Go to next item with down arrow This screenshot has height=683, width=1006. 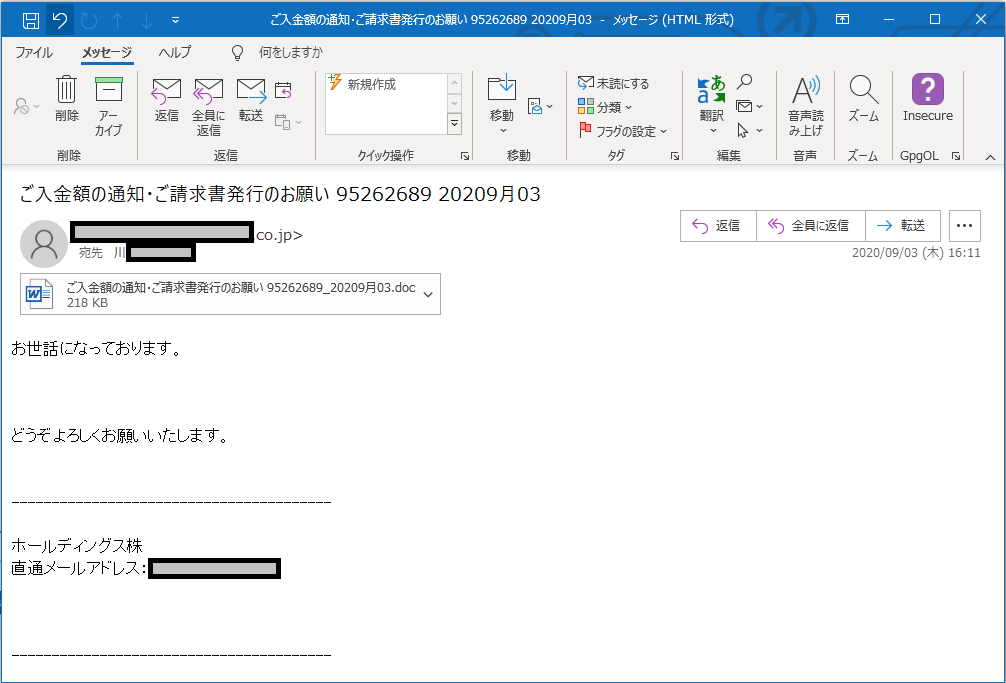click(x=146, y=21)
